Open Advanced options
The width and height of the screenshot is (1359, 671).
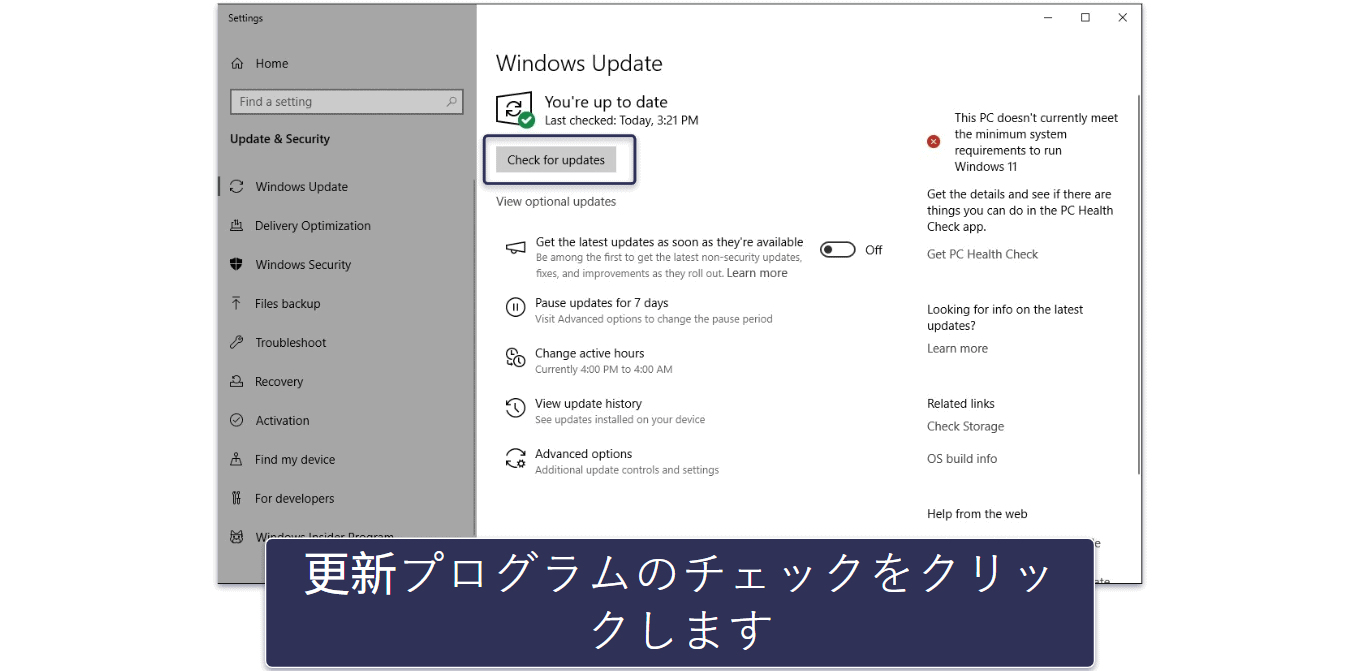583,454
